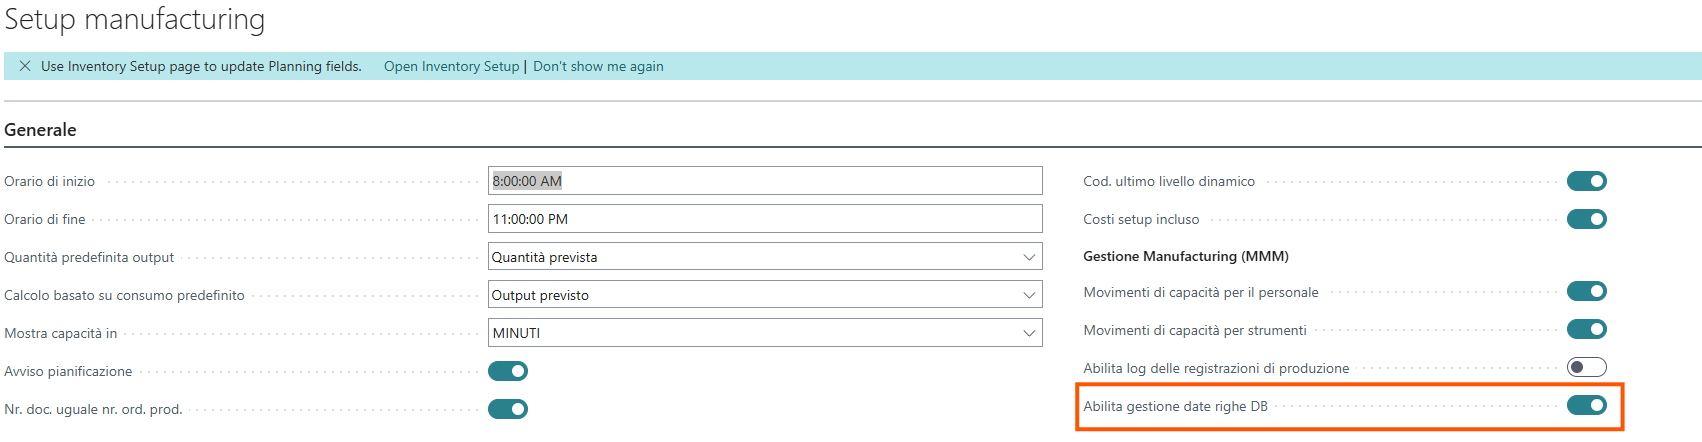The width and height of the screenshot is (1702, 442).
Task: Toggle Movimenti di capacità per il personale
Action: (x=1586, y=291)
